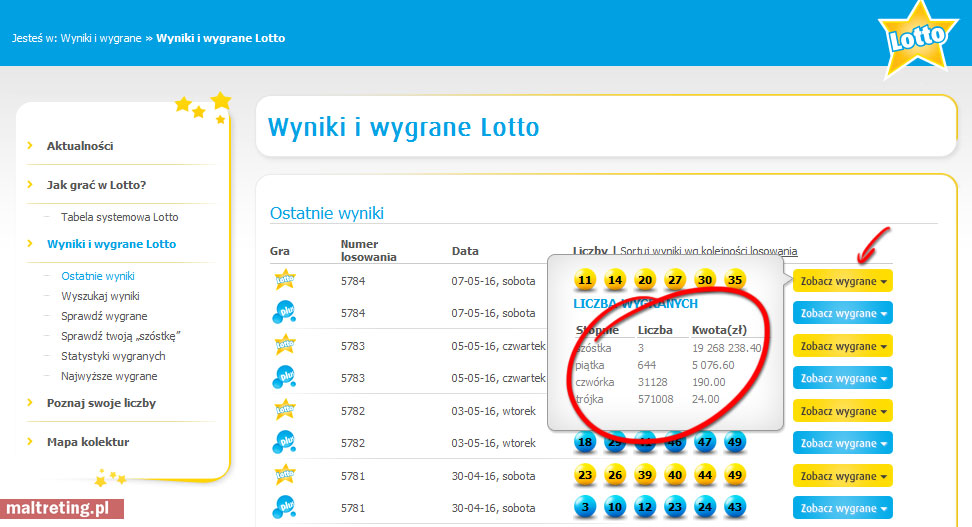Open Statystyki wygranych submenu link
The height and width of the screenshot is (527, 972).
click(x=113, y=356)
